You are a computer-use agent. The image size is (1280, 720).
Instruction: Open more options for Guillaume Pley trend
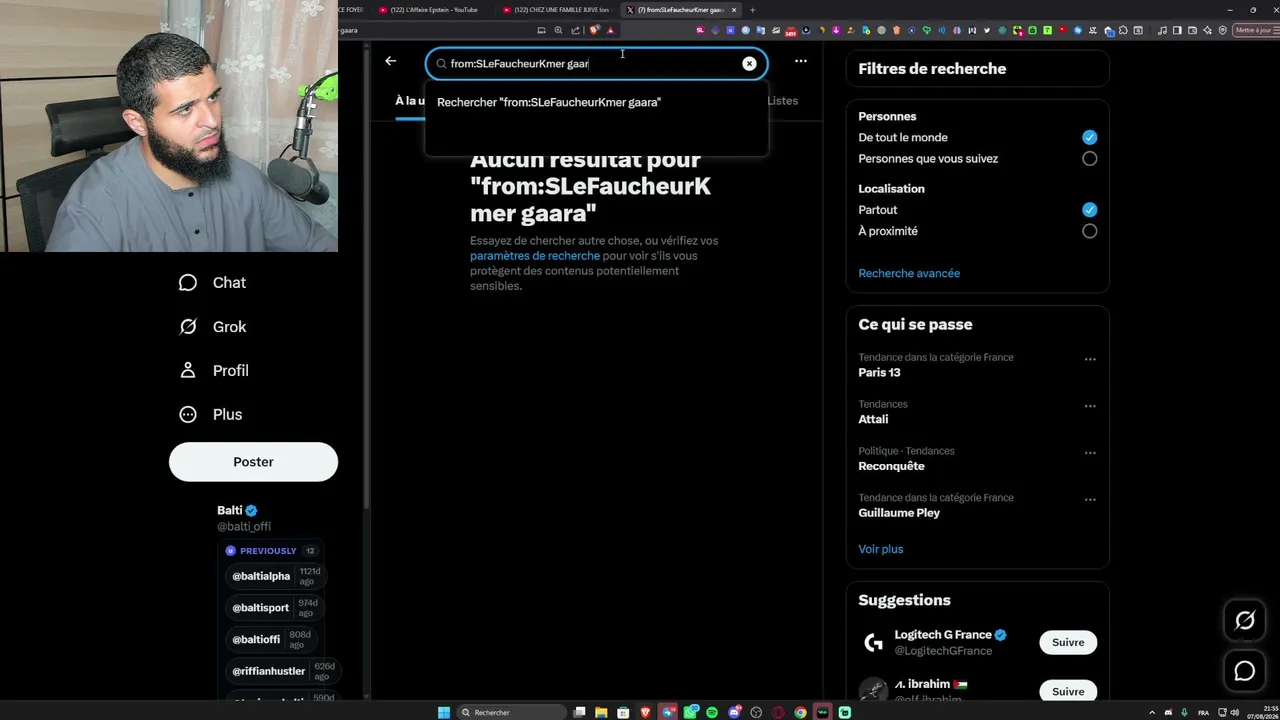click(x=1090, y=499)
